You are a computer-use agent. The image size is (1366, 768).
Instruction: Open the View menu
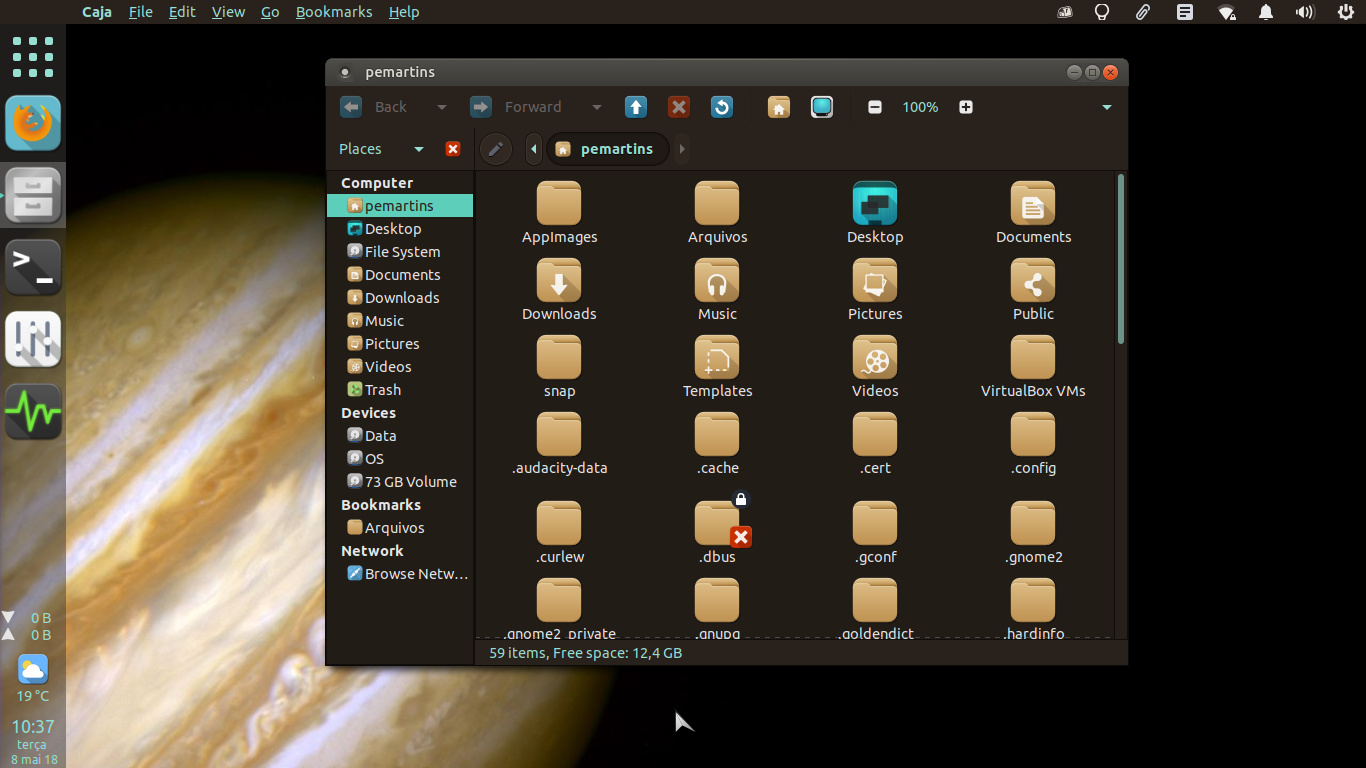pos(228,12)
